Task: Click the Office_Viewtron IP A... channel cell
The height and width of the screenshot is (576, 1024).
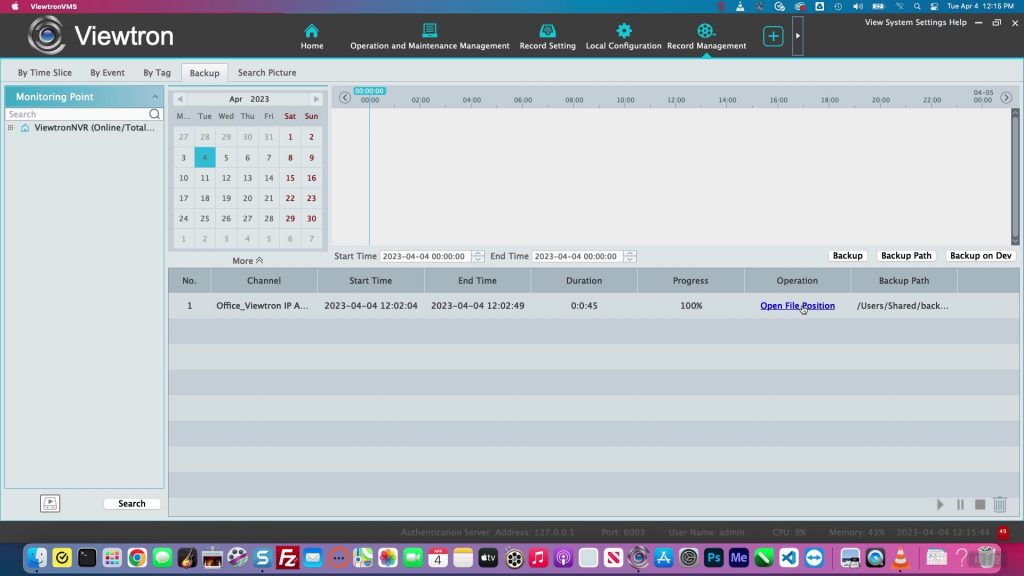Action: pos(262,306)
